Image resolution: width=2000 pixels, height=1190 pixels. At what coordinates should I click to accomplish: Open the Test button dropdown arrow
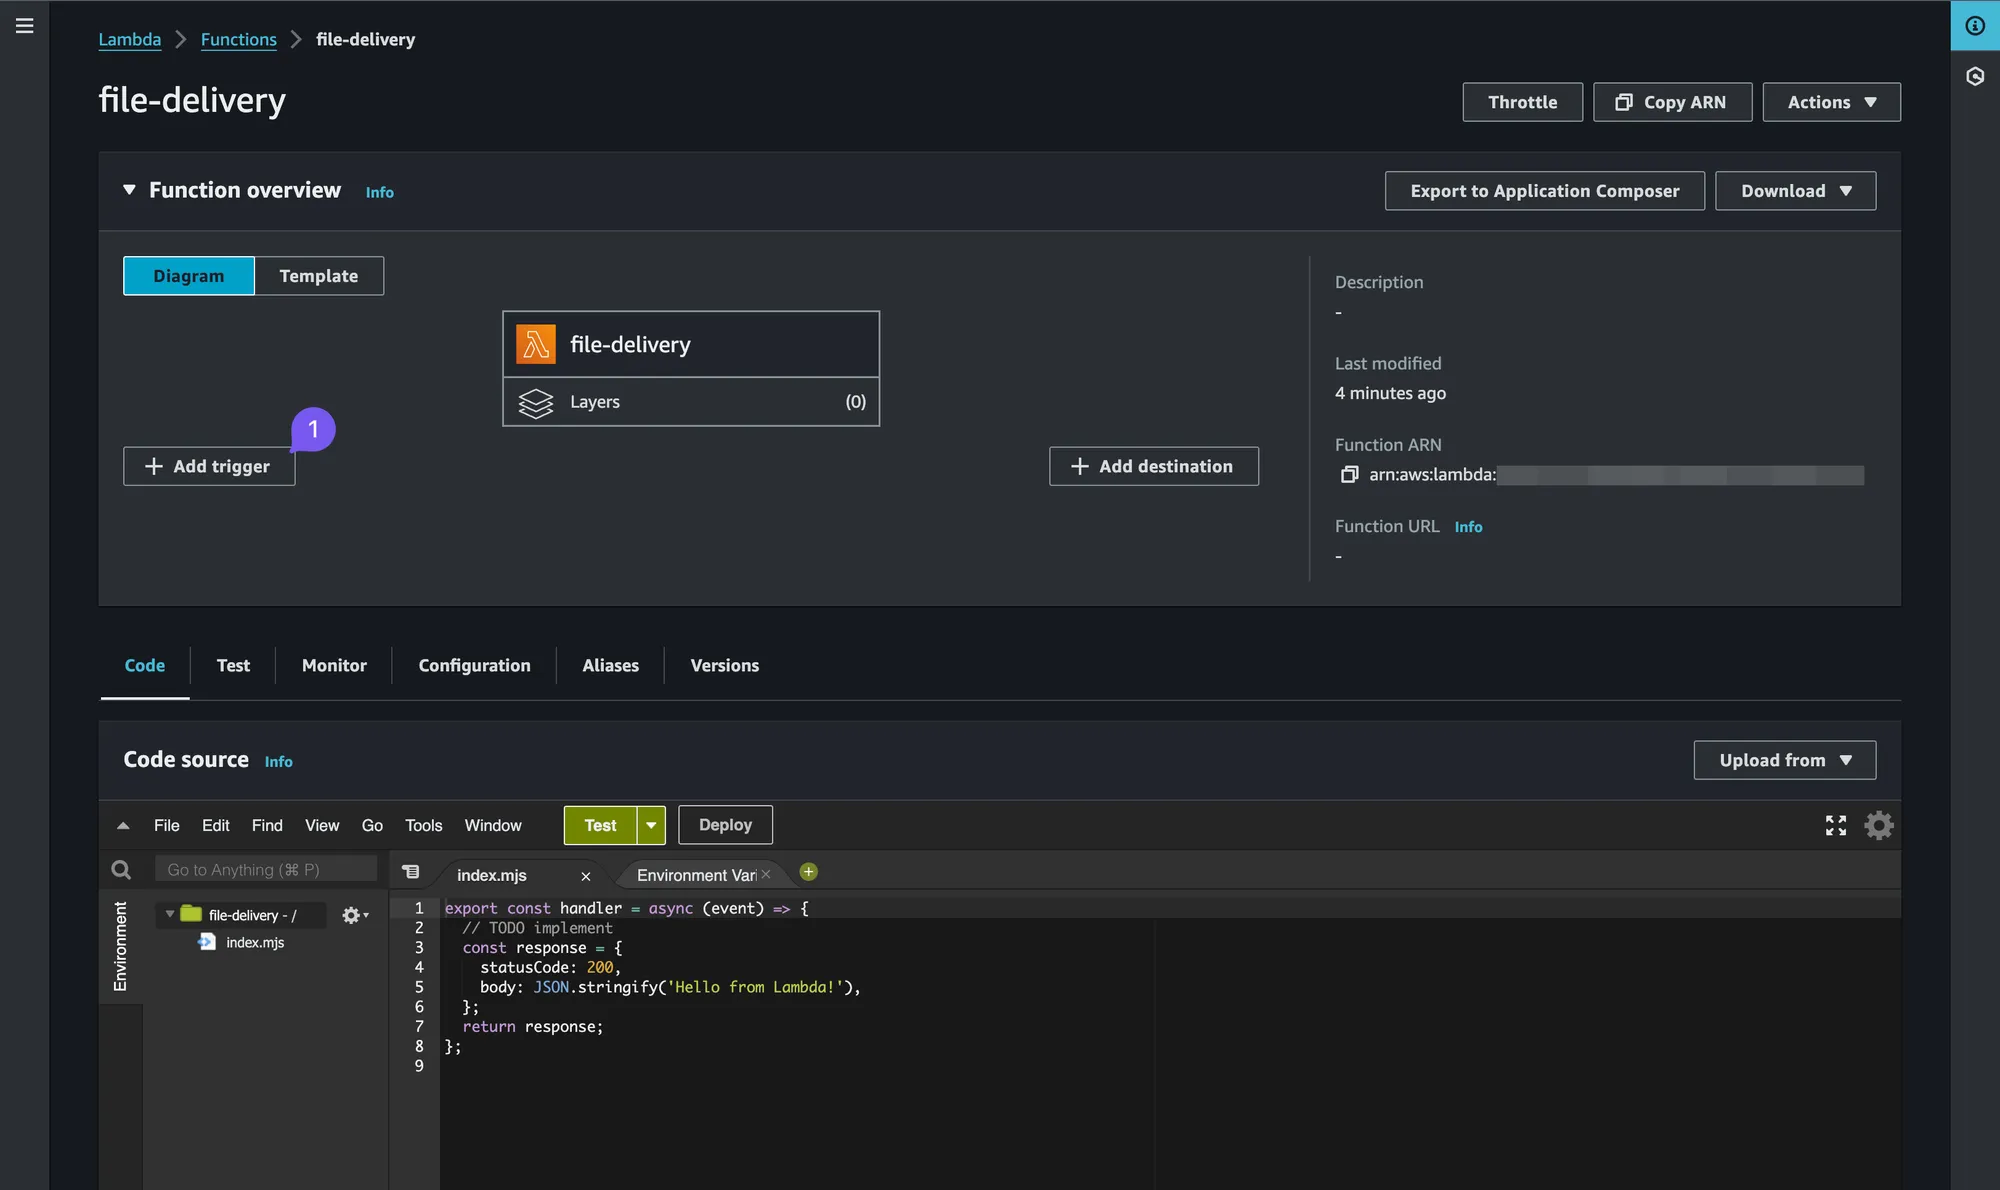pos(651,825)
